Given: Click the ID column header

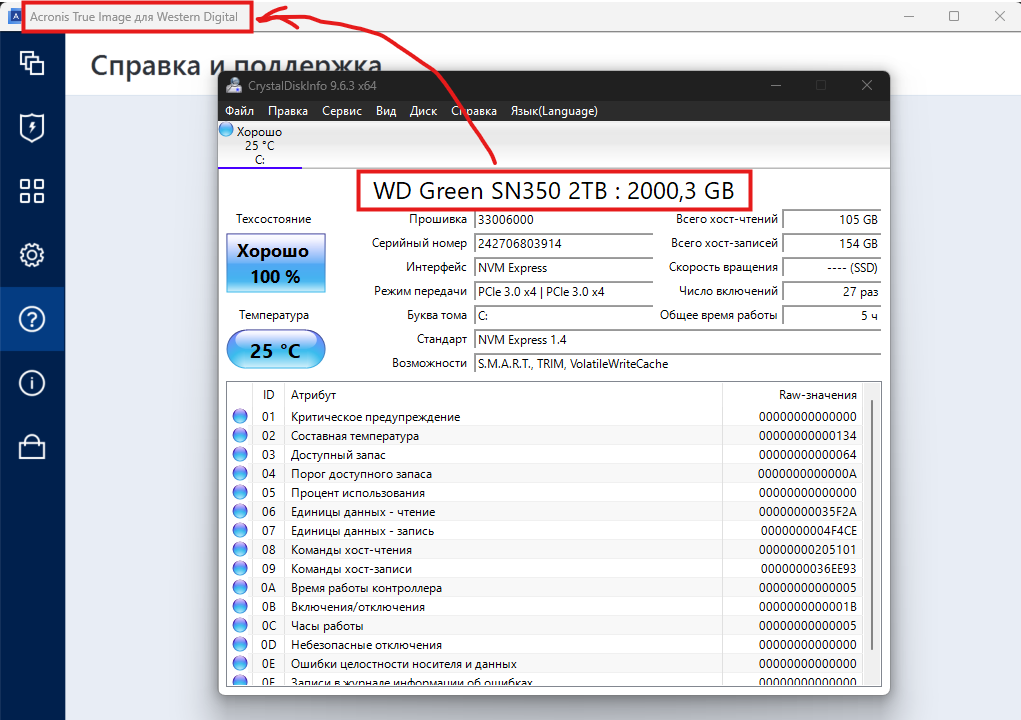Looking at the screenshot, I should coord(268,395).
